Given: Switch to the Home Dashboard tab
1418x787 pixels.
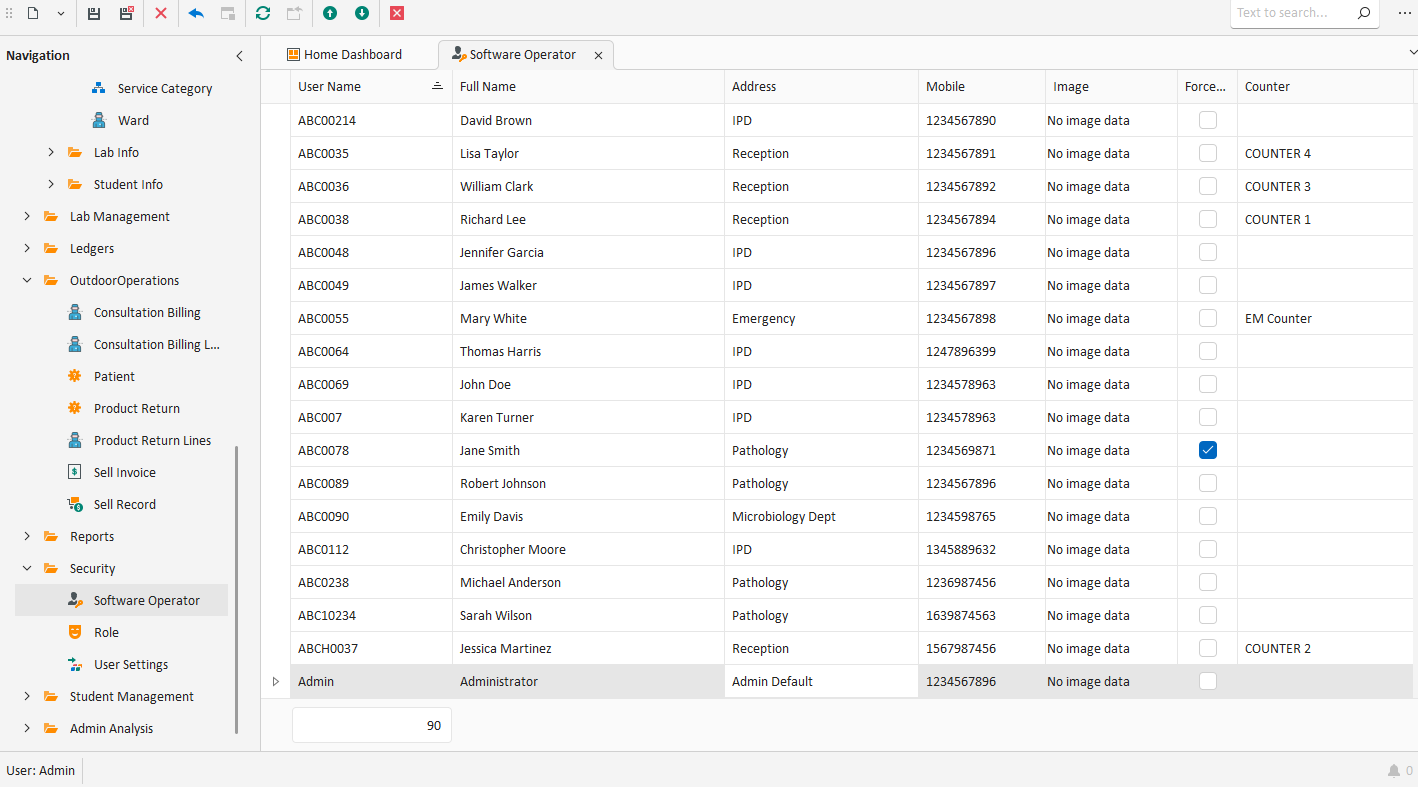Looking at the screenshot, I should point(346,54).
